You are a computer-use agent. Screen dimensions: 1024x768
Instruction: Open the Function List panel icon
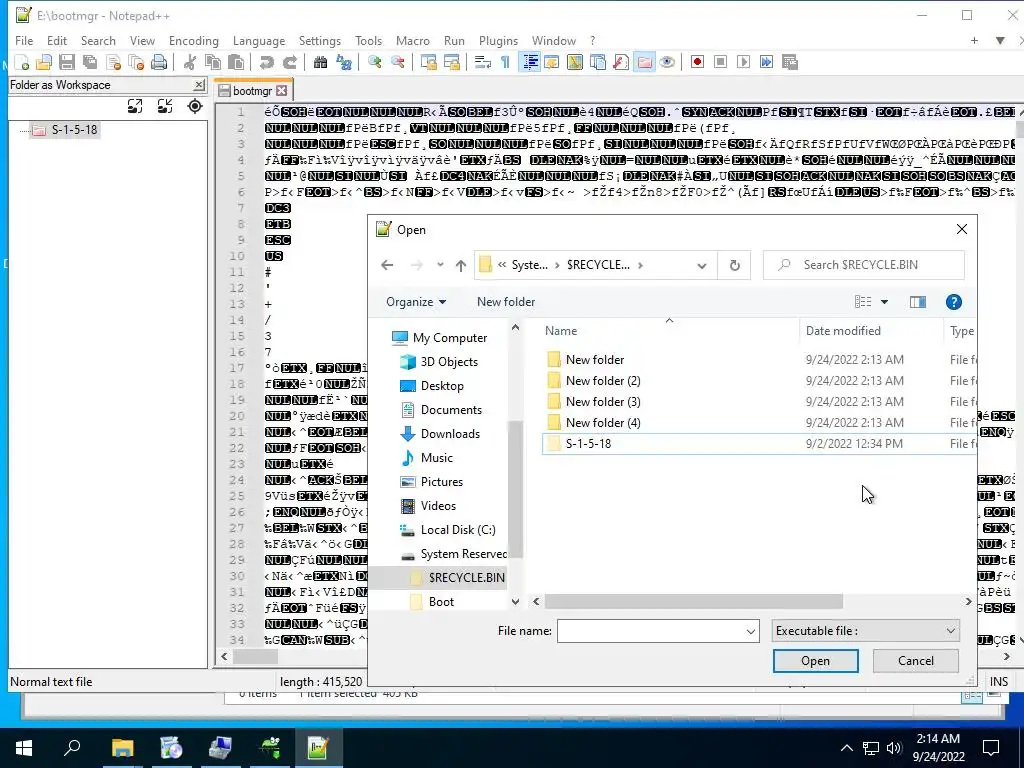pos(620,62)
